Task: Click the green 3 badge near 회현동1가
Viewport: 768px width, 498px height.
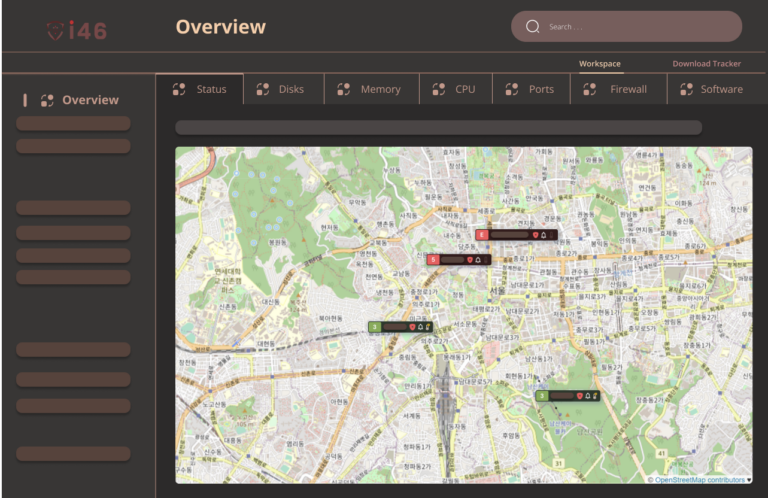Action: [542, 396]
